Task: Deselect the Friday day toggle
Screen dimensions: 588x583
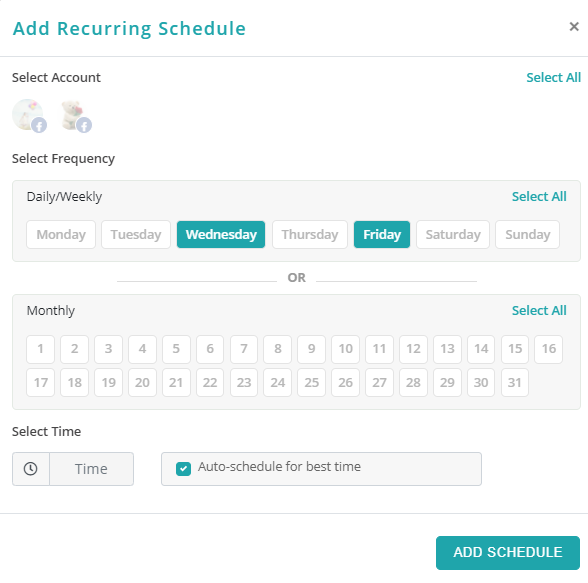Action: coord(382,234)
